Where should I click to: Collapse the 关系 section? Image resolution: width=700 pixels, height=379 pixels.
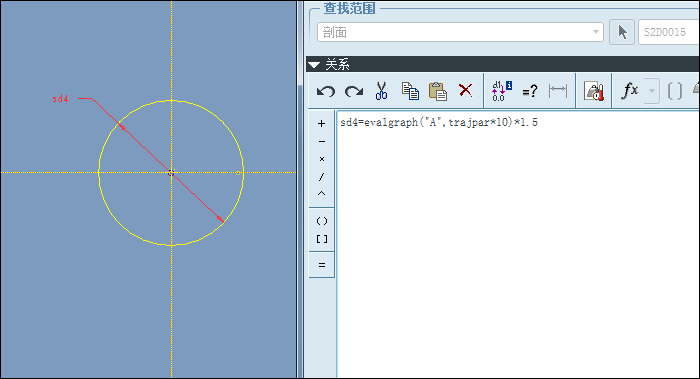coord(314,65)
